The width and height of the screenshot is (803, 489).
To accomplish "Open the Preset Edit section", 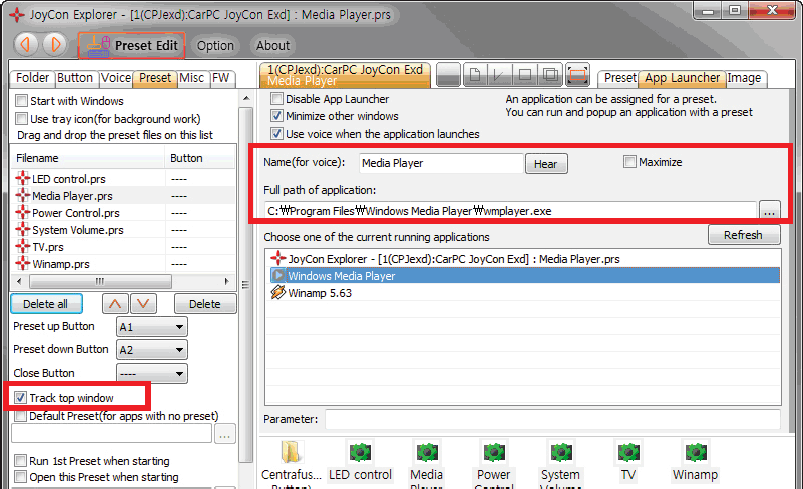I will 132,46.
